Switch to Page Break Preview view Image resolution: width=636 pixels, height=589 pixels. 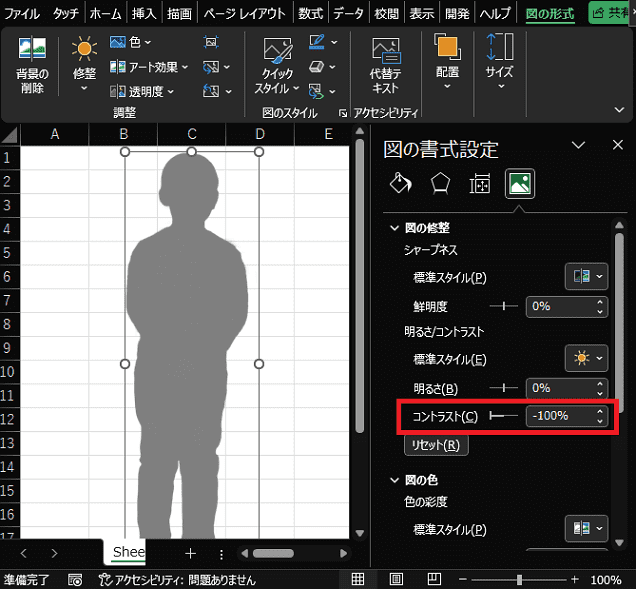[x=436, y=579]
